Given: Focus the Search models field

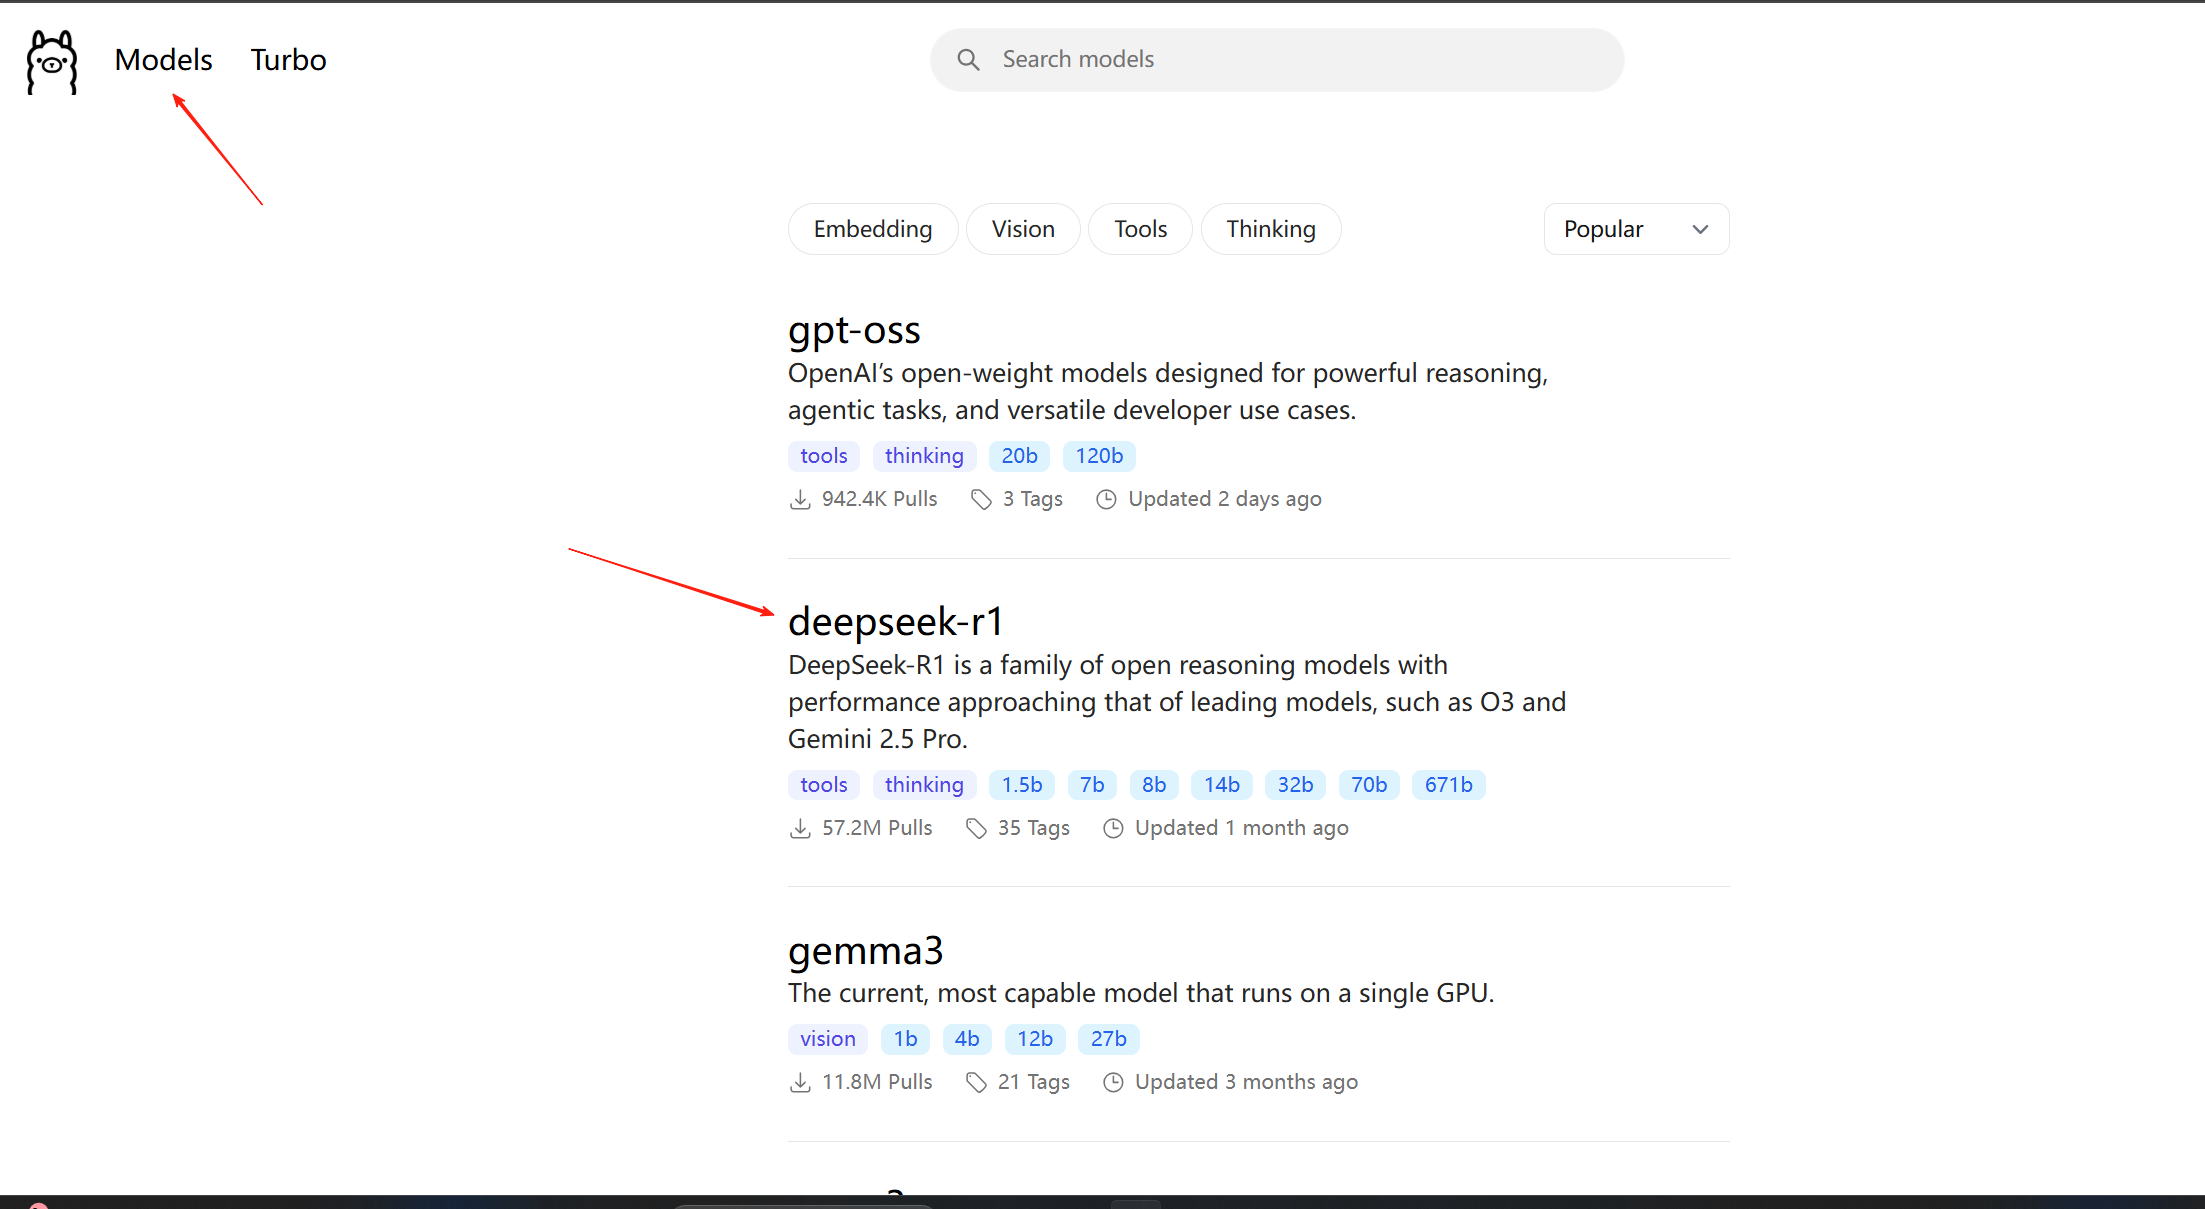Looking at the screenshot, I should 1300,60.
